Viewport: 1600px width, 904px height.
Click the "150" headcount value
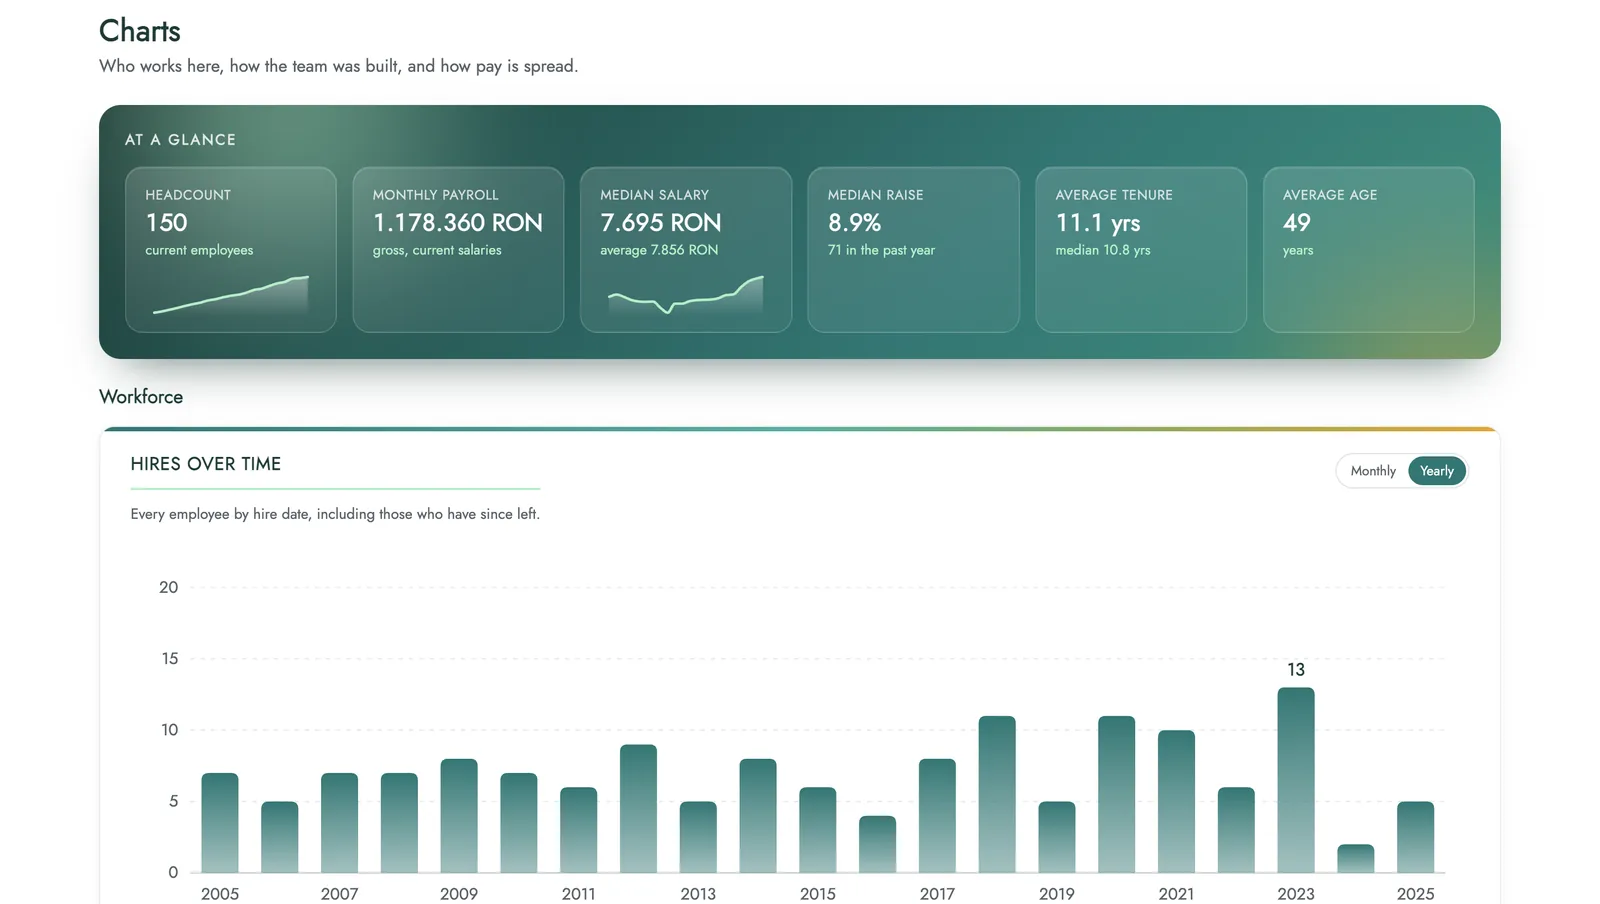[166, 223]
